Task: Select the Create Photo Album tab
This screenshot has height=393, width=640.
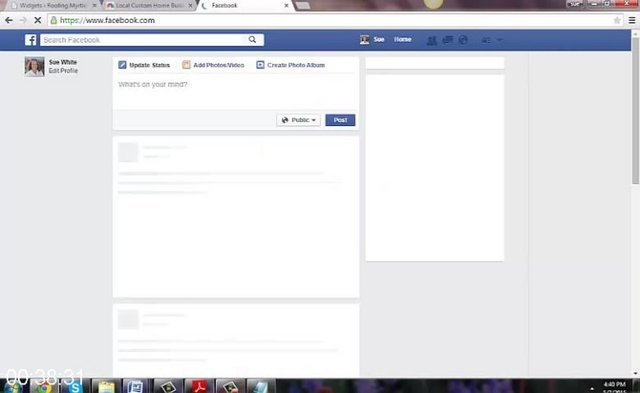Action: (291, 65)
